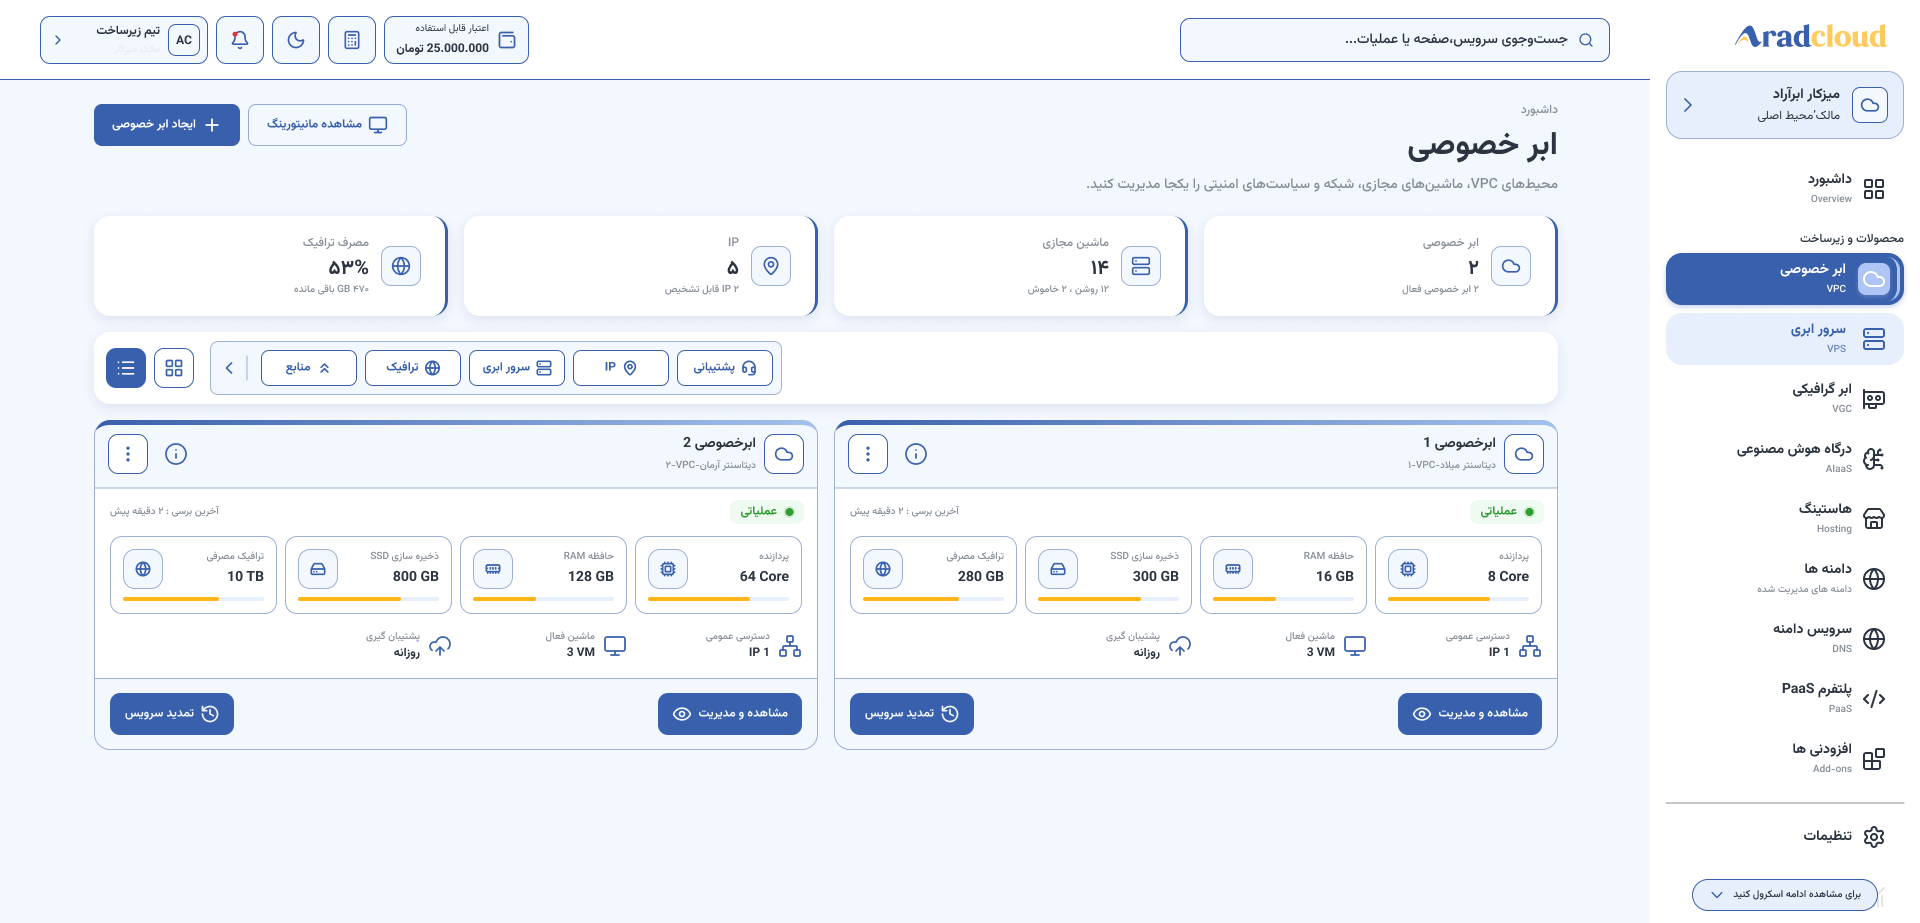Select the ترافیک traffic filter chip
1920x923 pixels.
413,368
